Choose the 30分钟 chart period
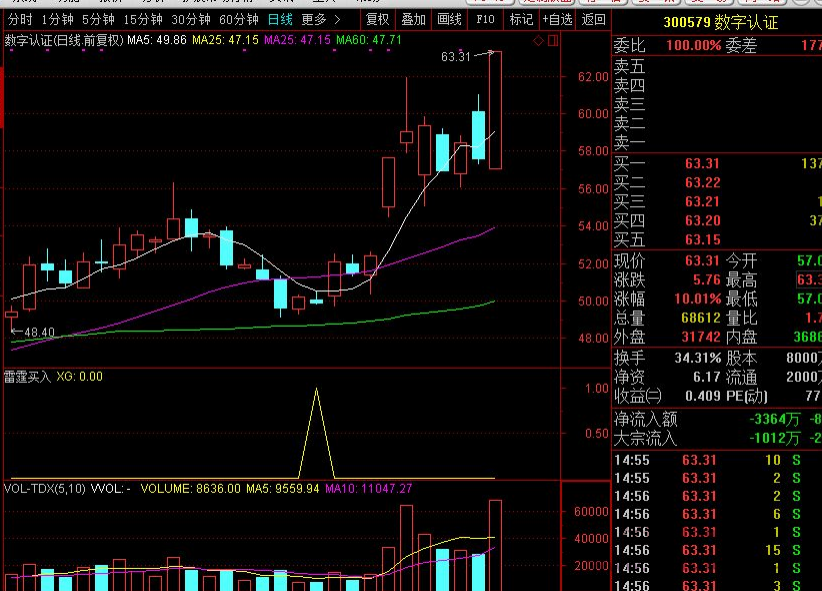The image size is (822, 591). point(190,19)
